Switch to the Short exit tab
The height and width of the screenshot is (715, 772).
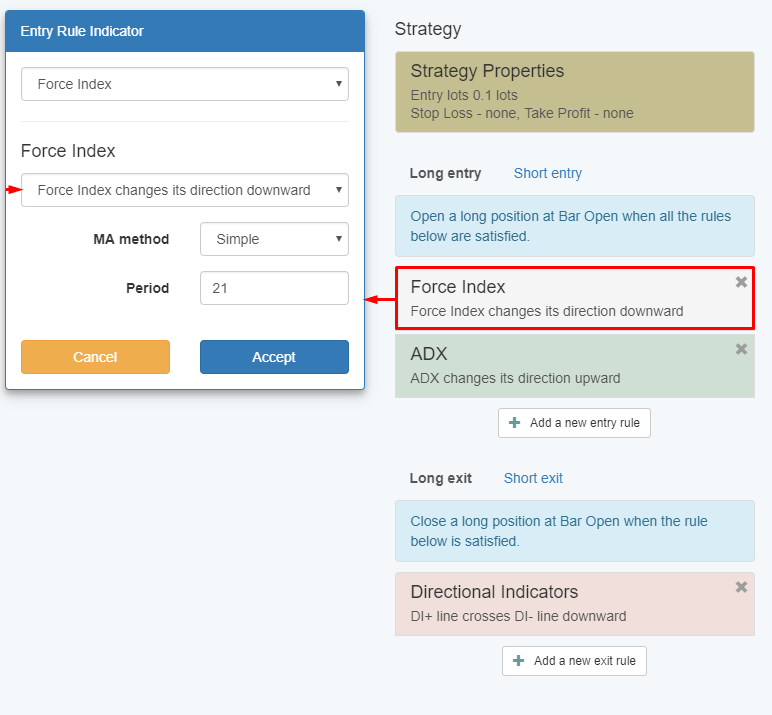(533, 478)
